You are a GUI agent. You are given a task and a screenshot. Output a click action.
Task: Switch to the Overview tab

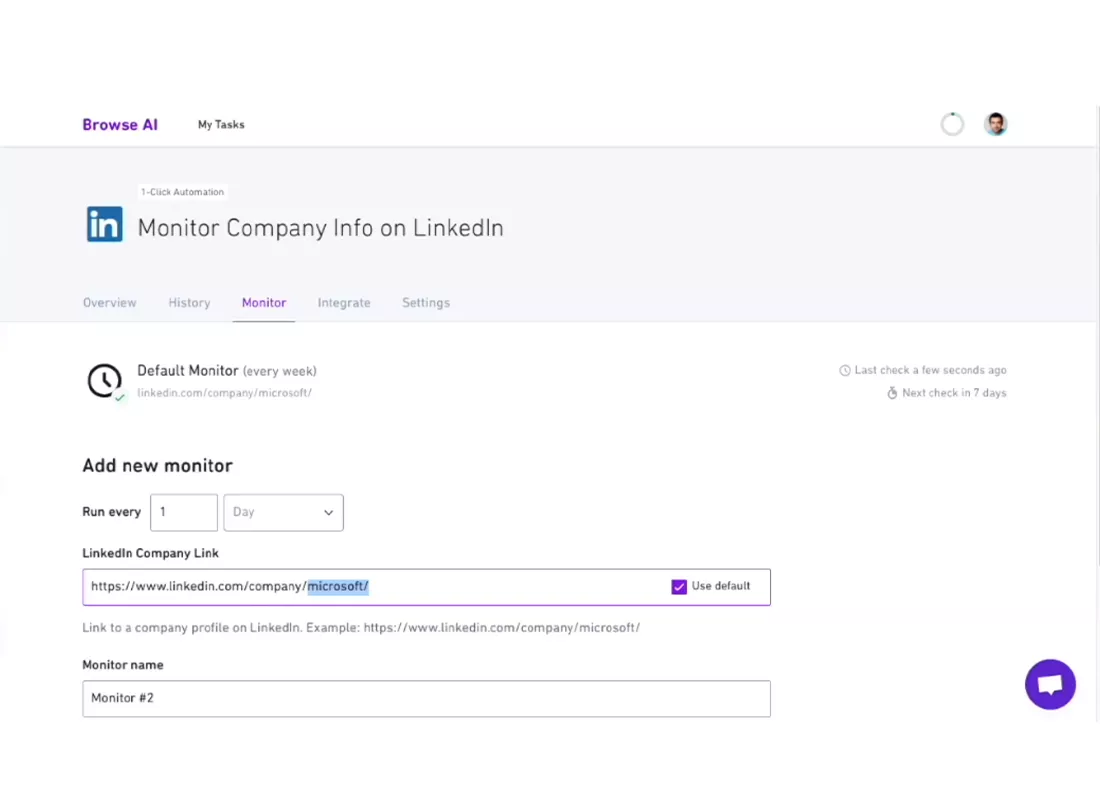(x=109, y=303)
